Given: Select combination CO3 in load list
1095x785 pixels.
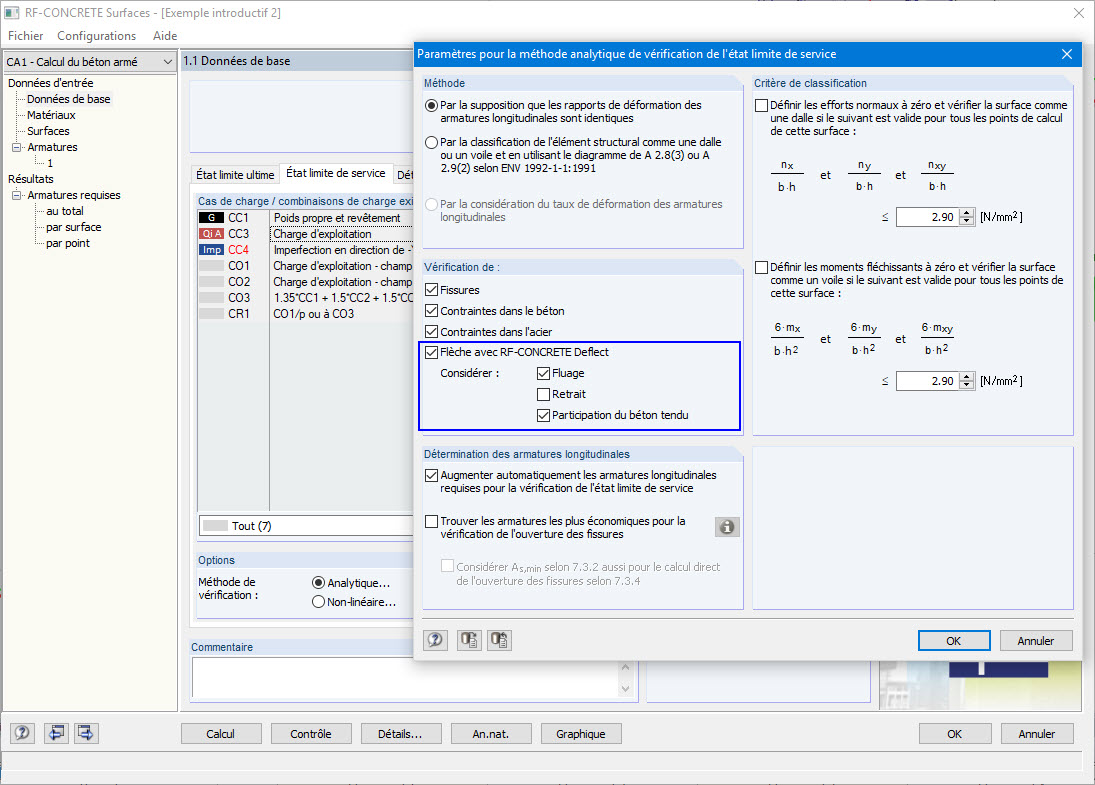Looking at the screenshot, I should [306, 298].
